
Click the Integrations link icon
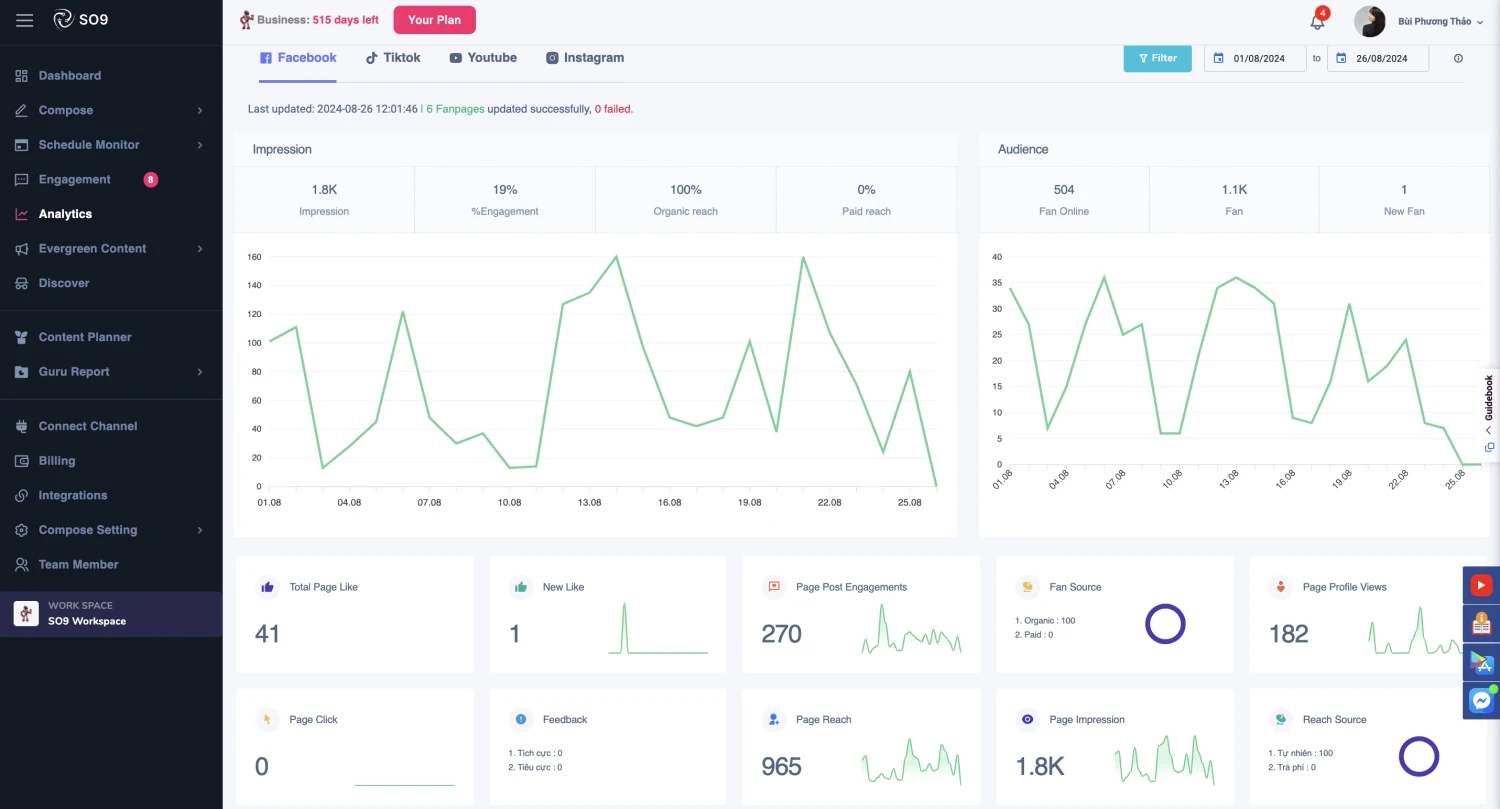click(21, 495)
